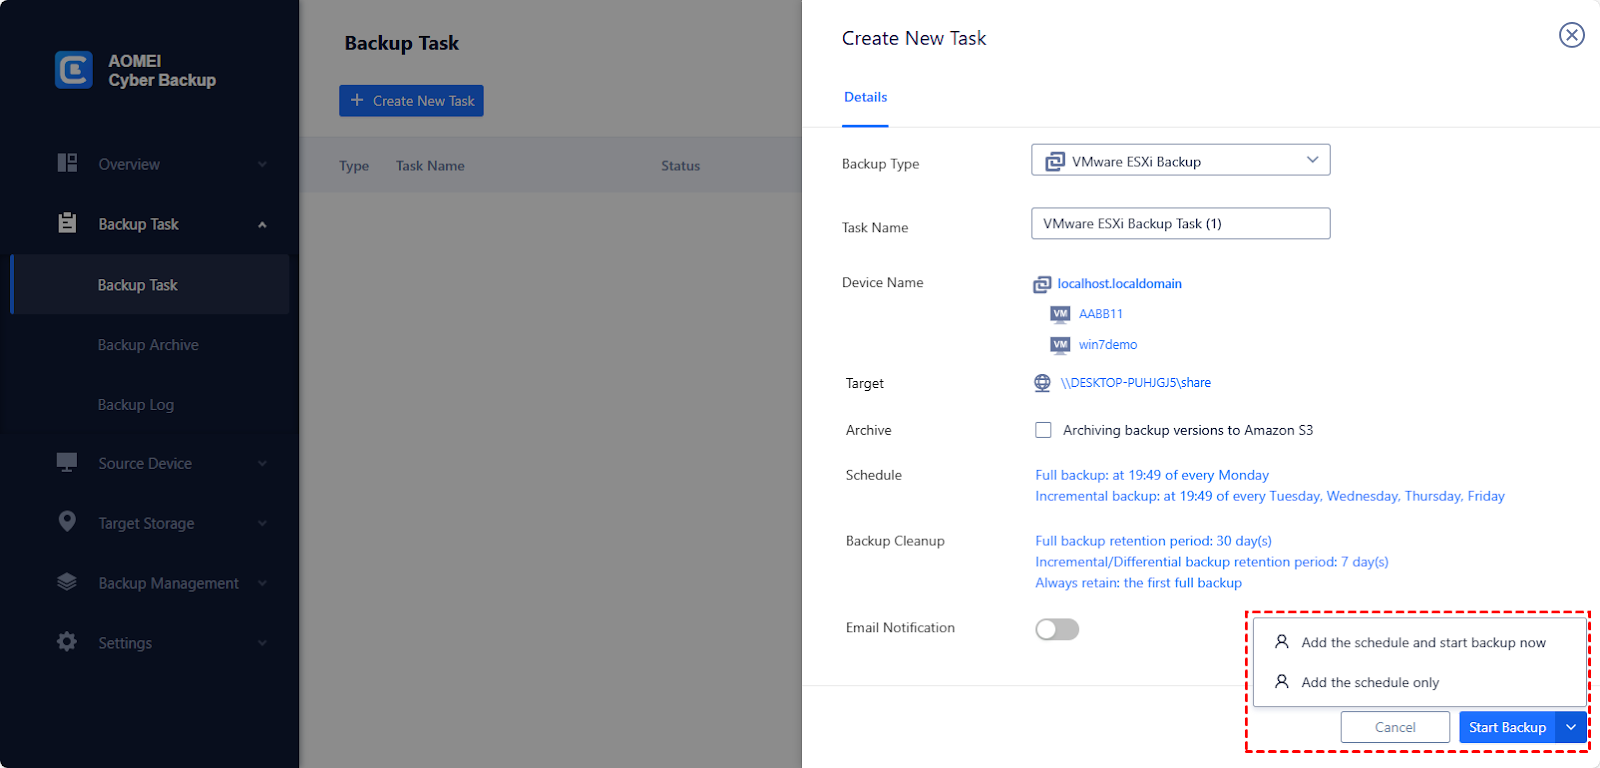Click the Overview dashboard icon in sidebar
This screenshot has width=1600, height=768.
point(67,163)
